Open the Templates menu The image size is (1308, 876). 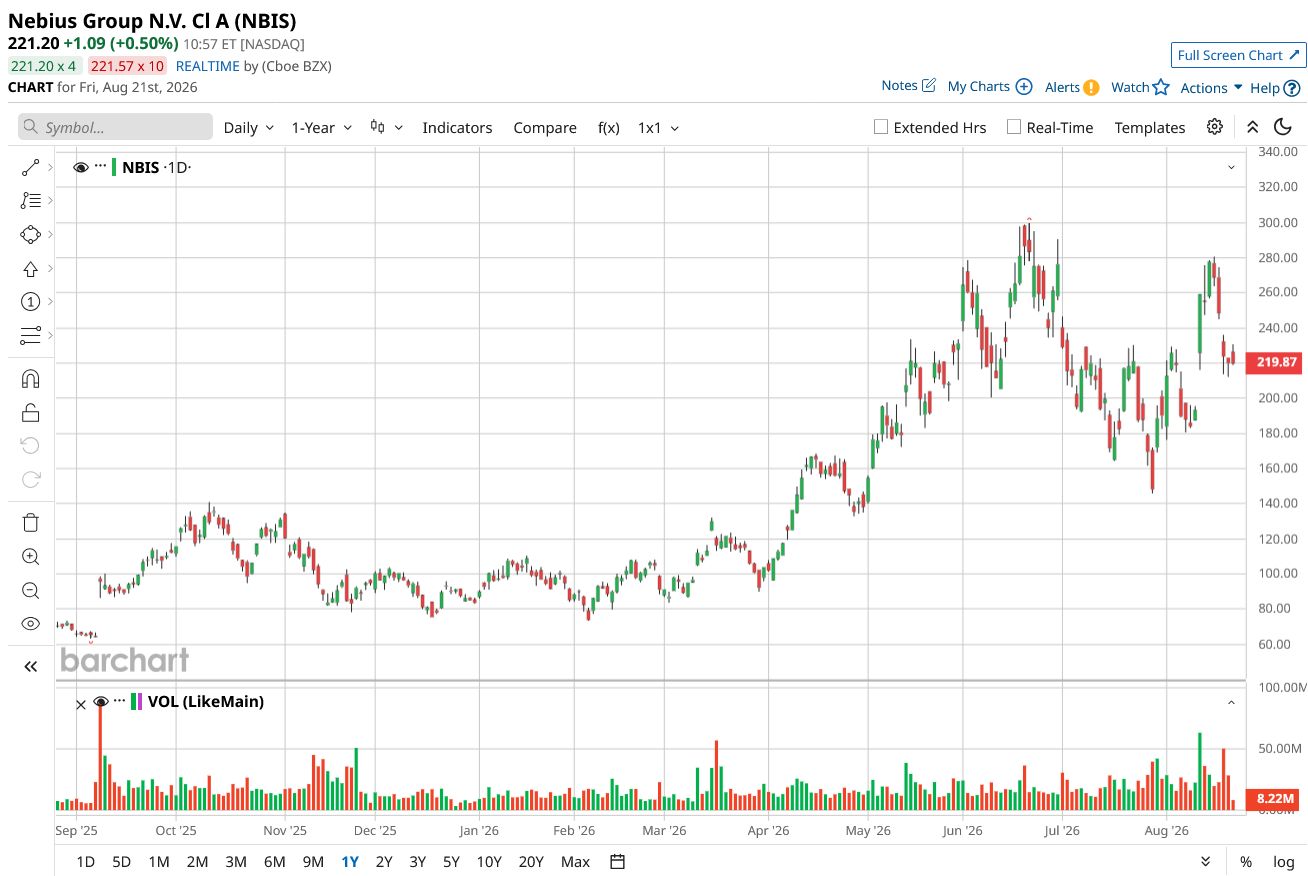(1150, 127)
